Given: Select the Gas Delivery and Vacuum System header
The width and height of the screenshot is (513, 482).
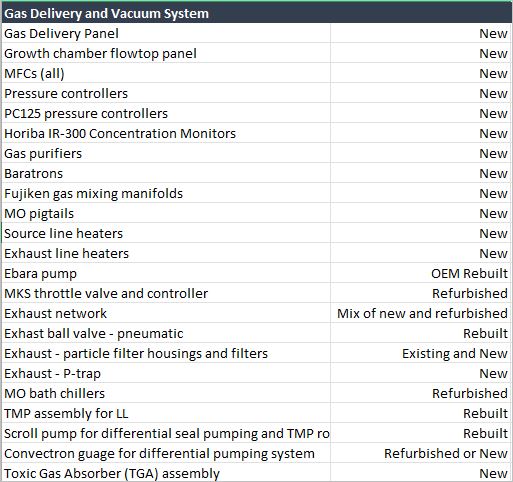Looking at the screenshot, I should coord(256,13).
